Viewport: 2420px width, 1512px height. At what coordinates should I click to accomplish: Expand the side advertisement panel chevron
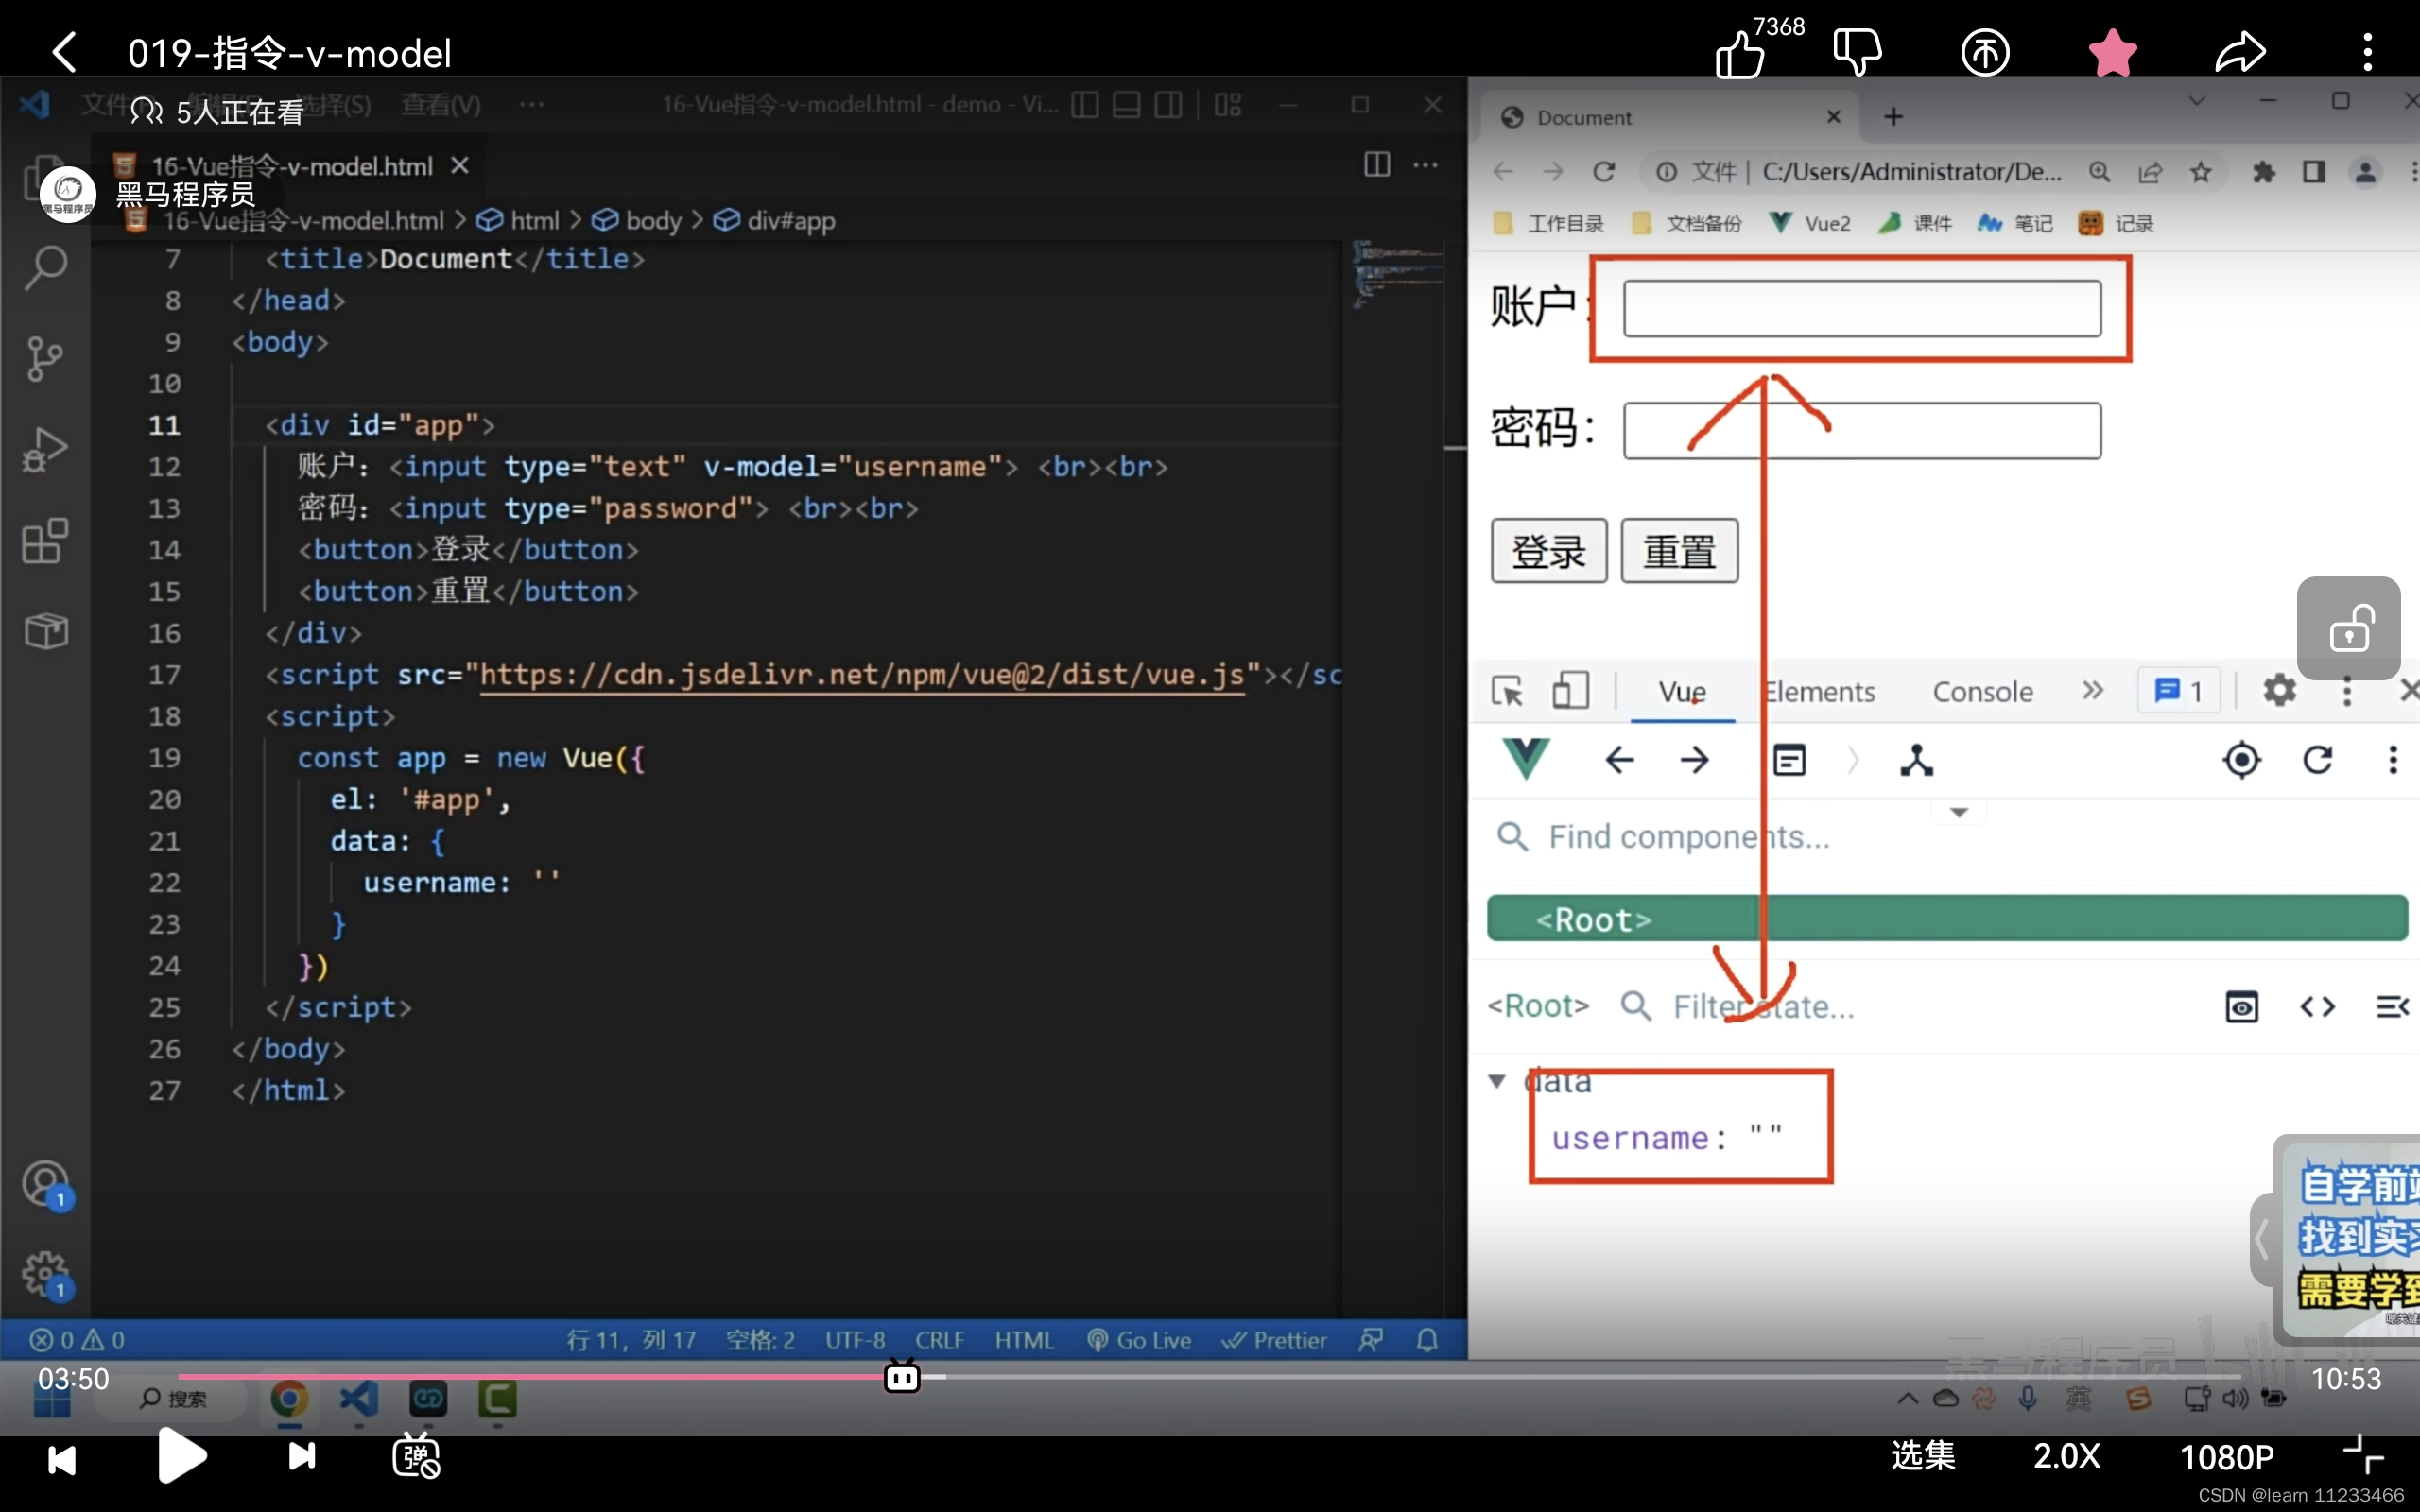tap(2261, 1239)
